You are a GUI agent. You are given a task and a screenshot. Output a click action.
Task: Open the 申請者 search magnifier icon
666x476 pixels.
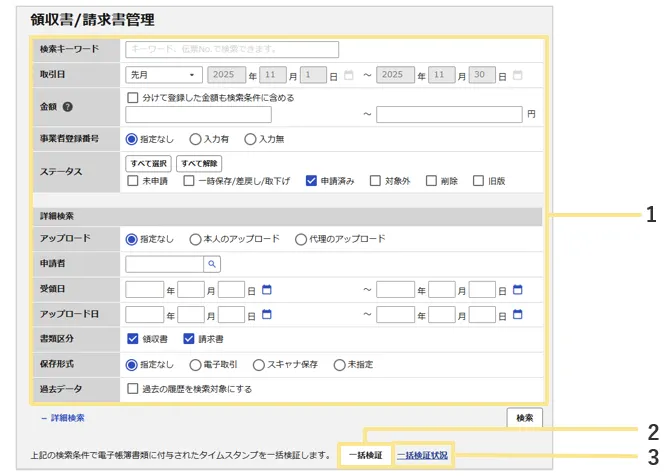pyautogui.click(x=211, y=264)
